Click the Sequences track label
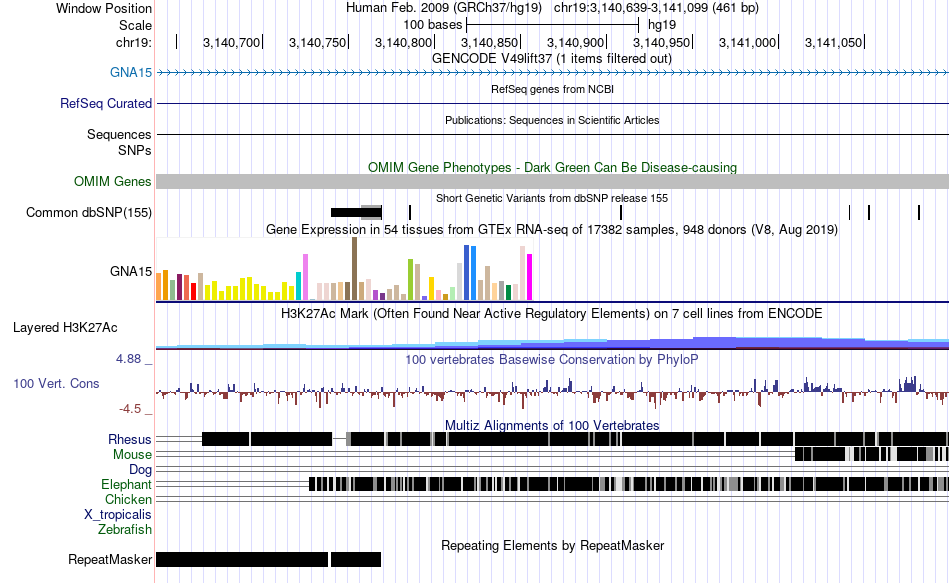 [x=119, y=135]
